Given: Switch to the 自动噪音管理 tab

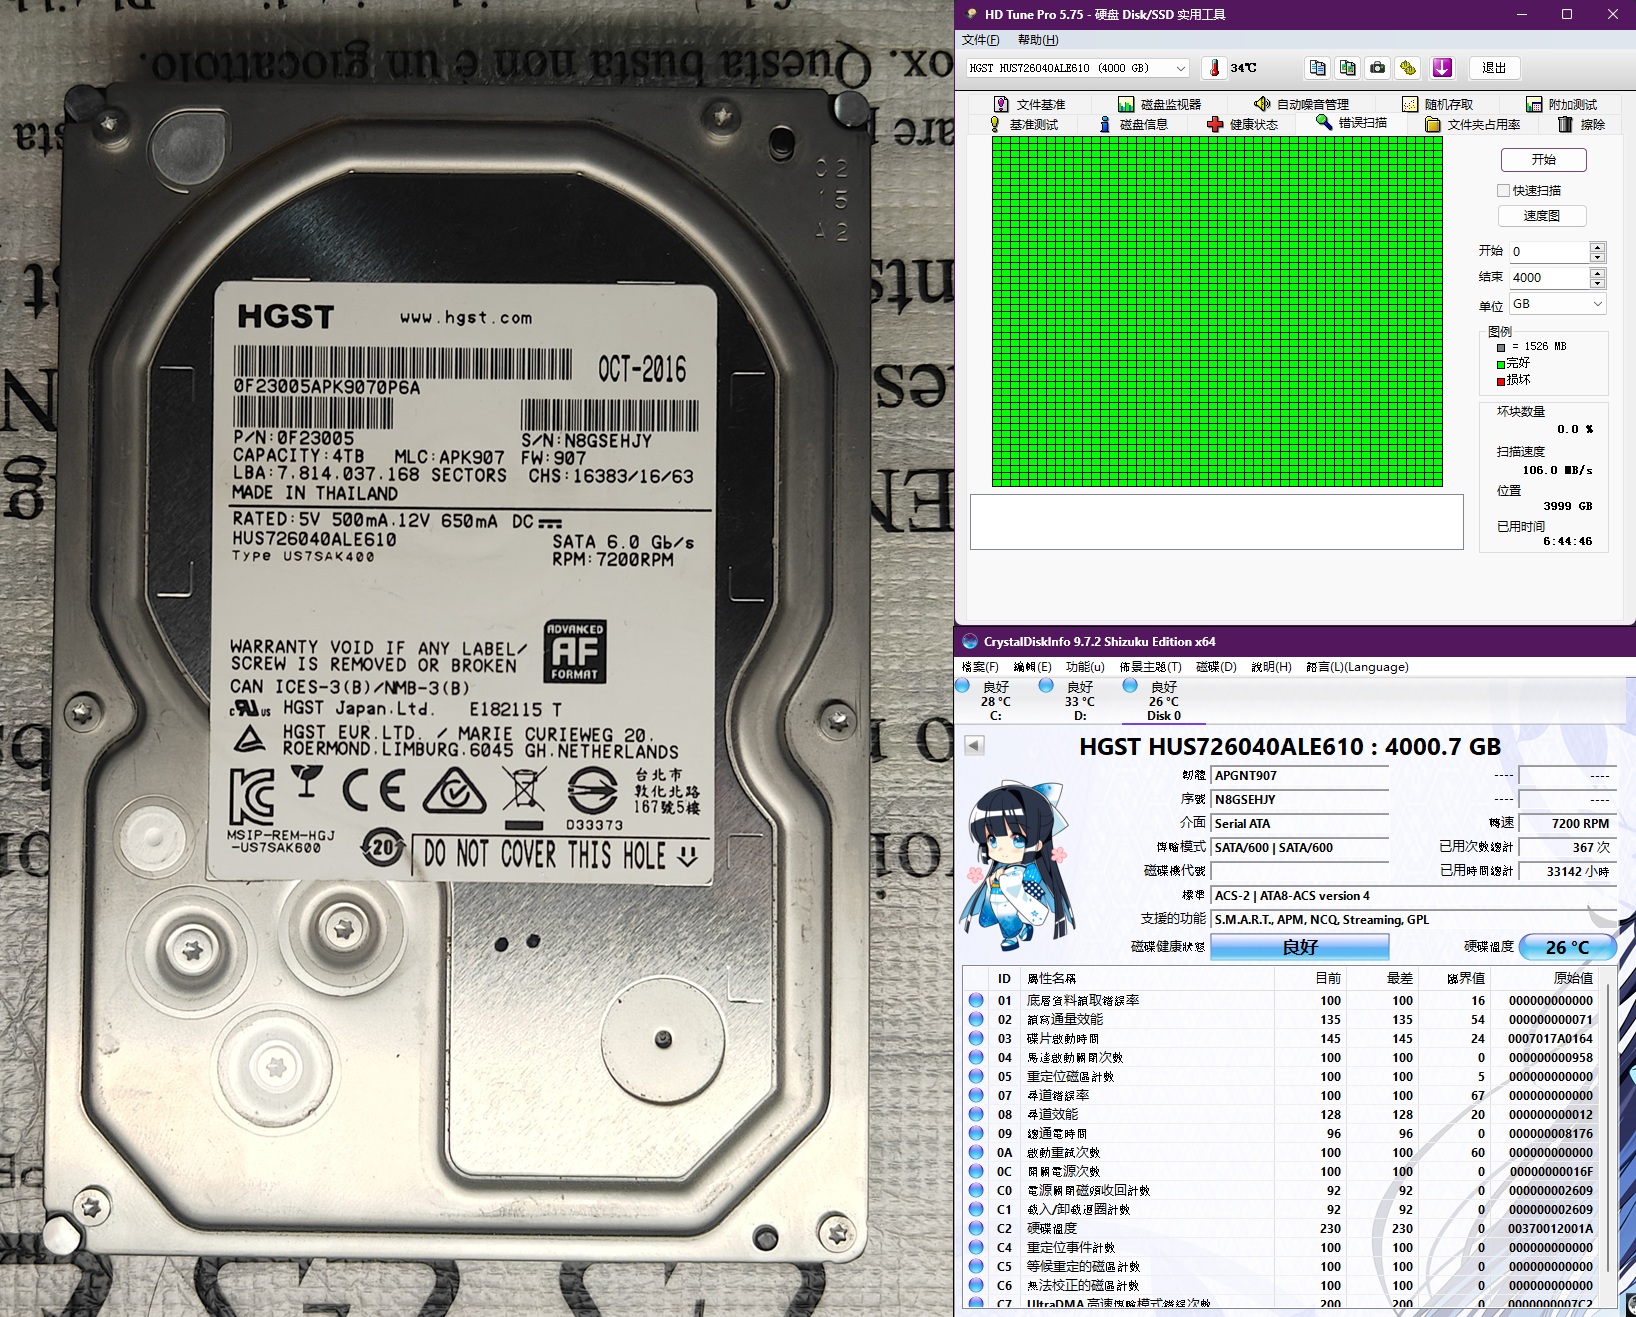Looking at the screenshot, I should pyautogui.click(x=1302, y=104).
